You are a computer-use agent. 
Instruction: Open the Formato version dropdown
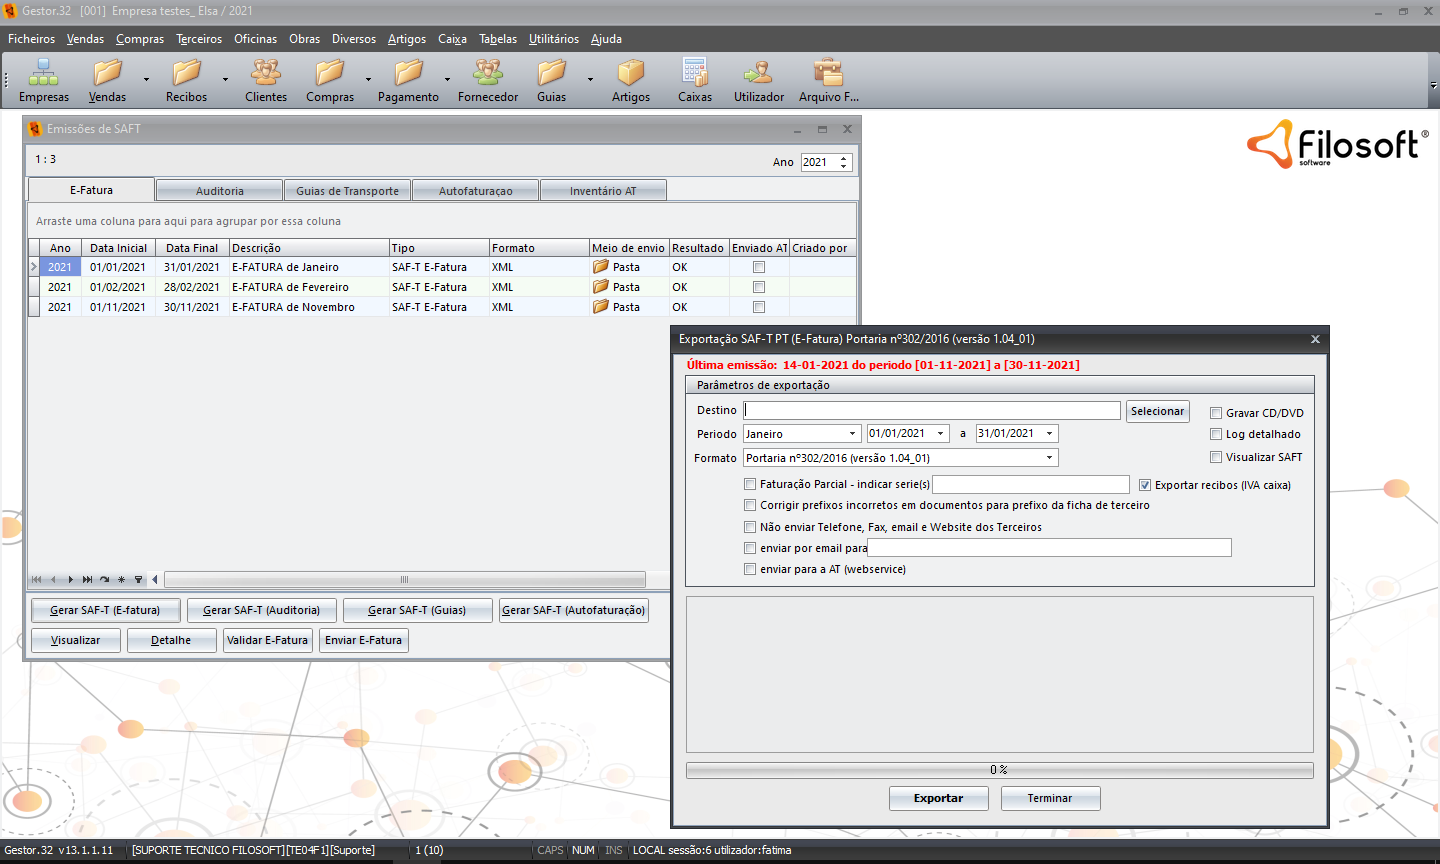point(1049,458)
